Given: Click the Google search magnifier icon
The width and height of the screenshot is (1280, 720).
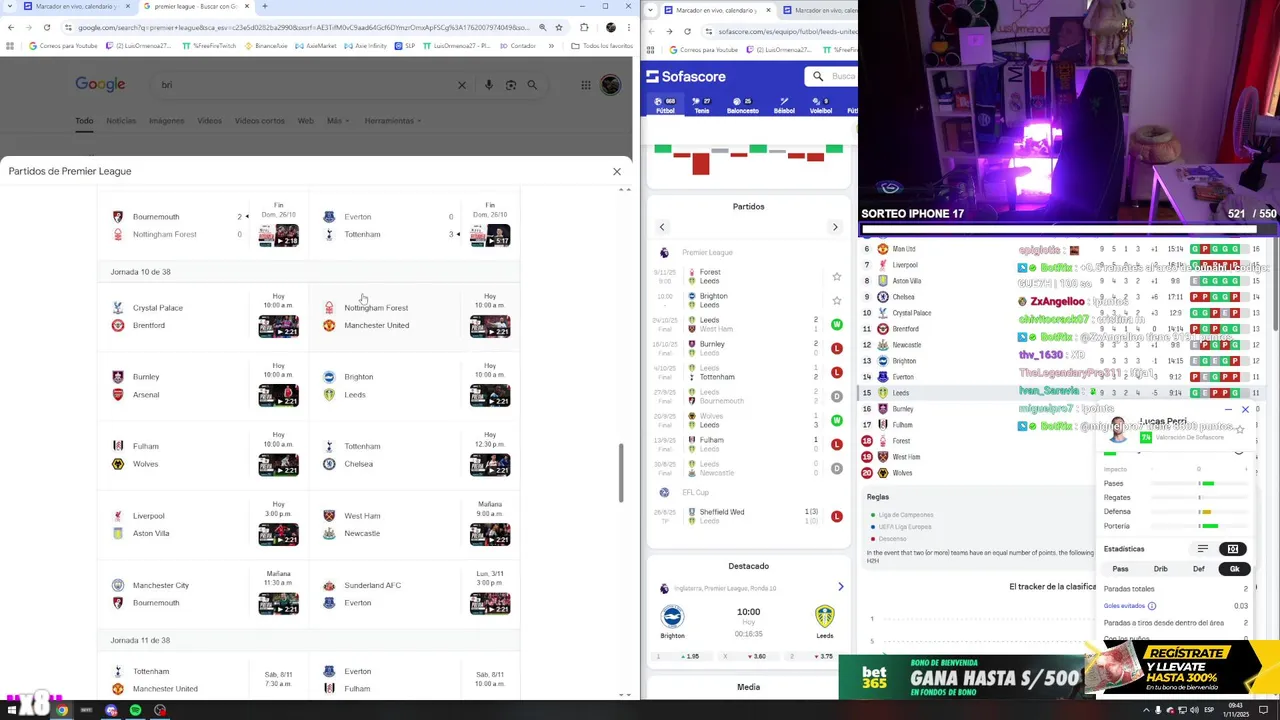Looking at the screenshot, I should tap(533, 85).
